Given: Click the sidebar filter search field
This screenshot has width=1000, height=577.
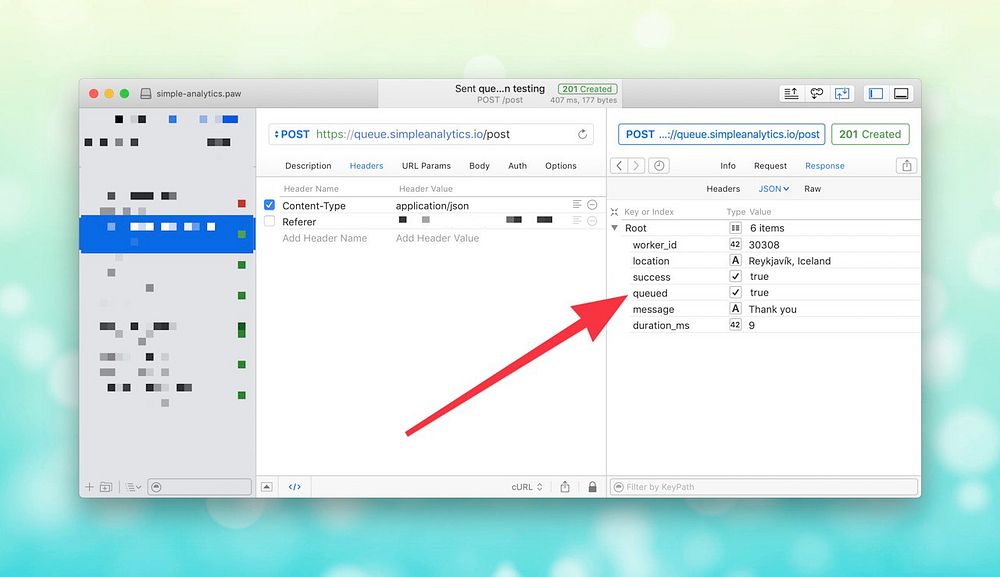Looking at the screenshot, I should (x=200, y=487).
